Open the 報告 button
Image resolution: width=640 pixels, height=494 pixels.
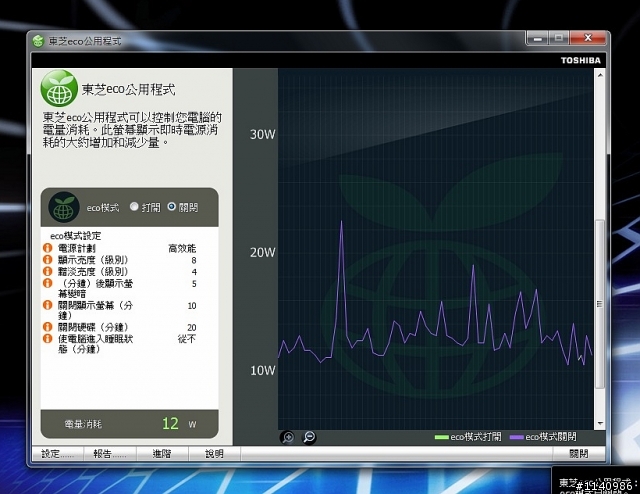(110, 454)
